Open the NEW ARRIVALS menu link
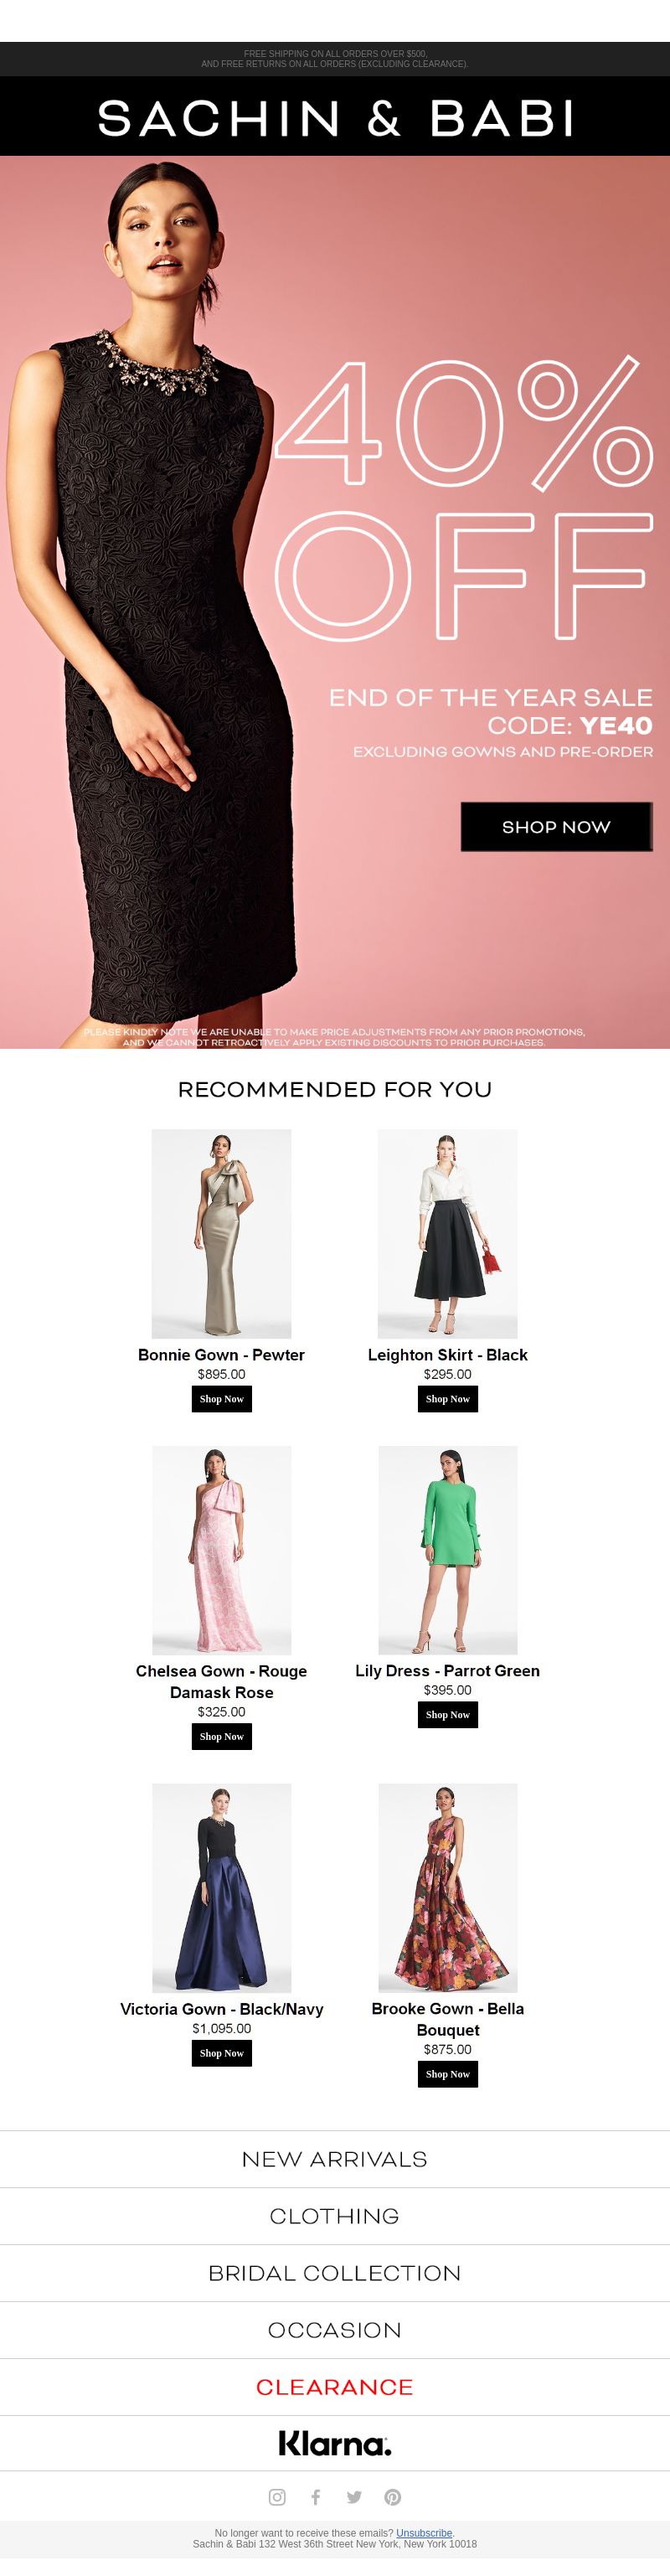Screen dimensions: 670x2576 pos(335,2158)
